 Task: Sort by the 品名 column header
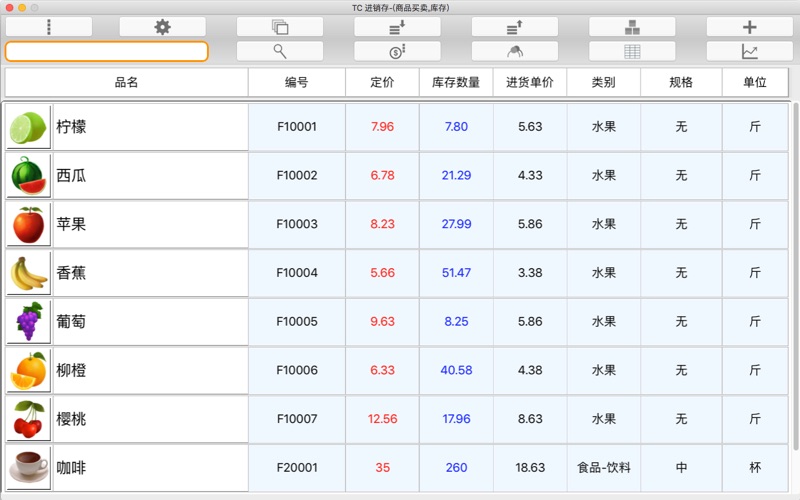(x=127, y=83)
